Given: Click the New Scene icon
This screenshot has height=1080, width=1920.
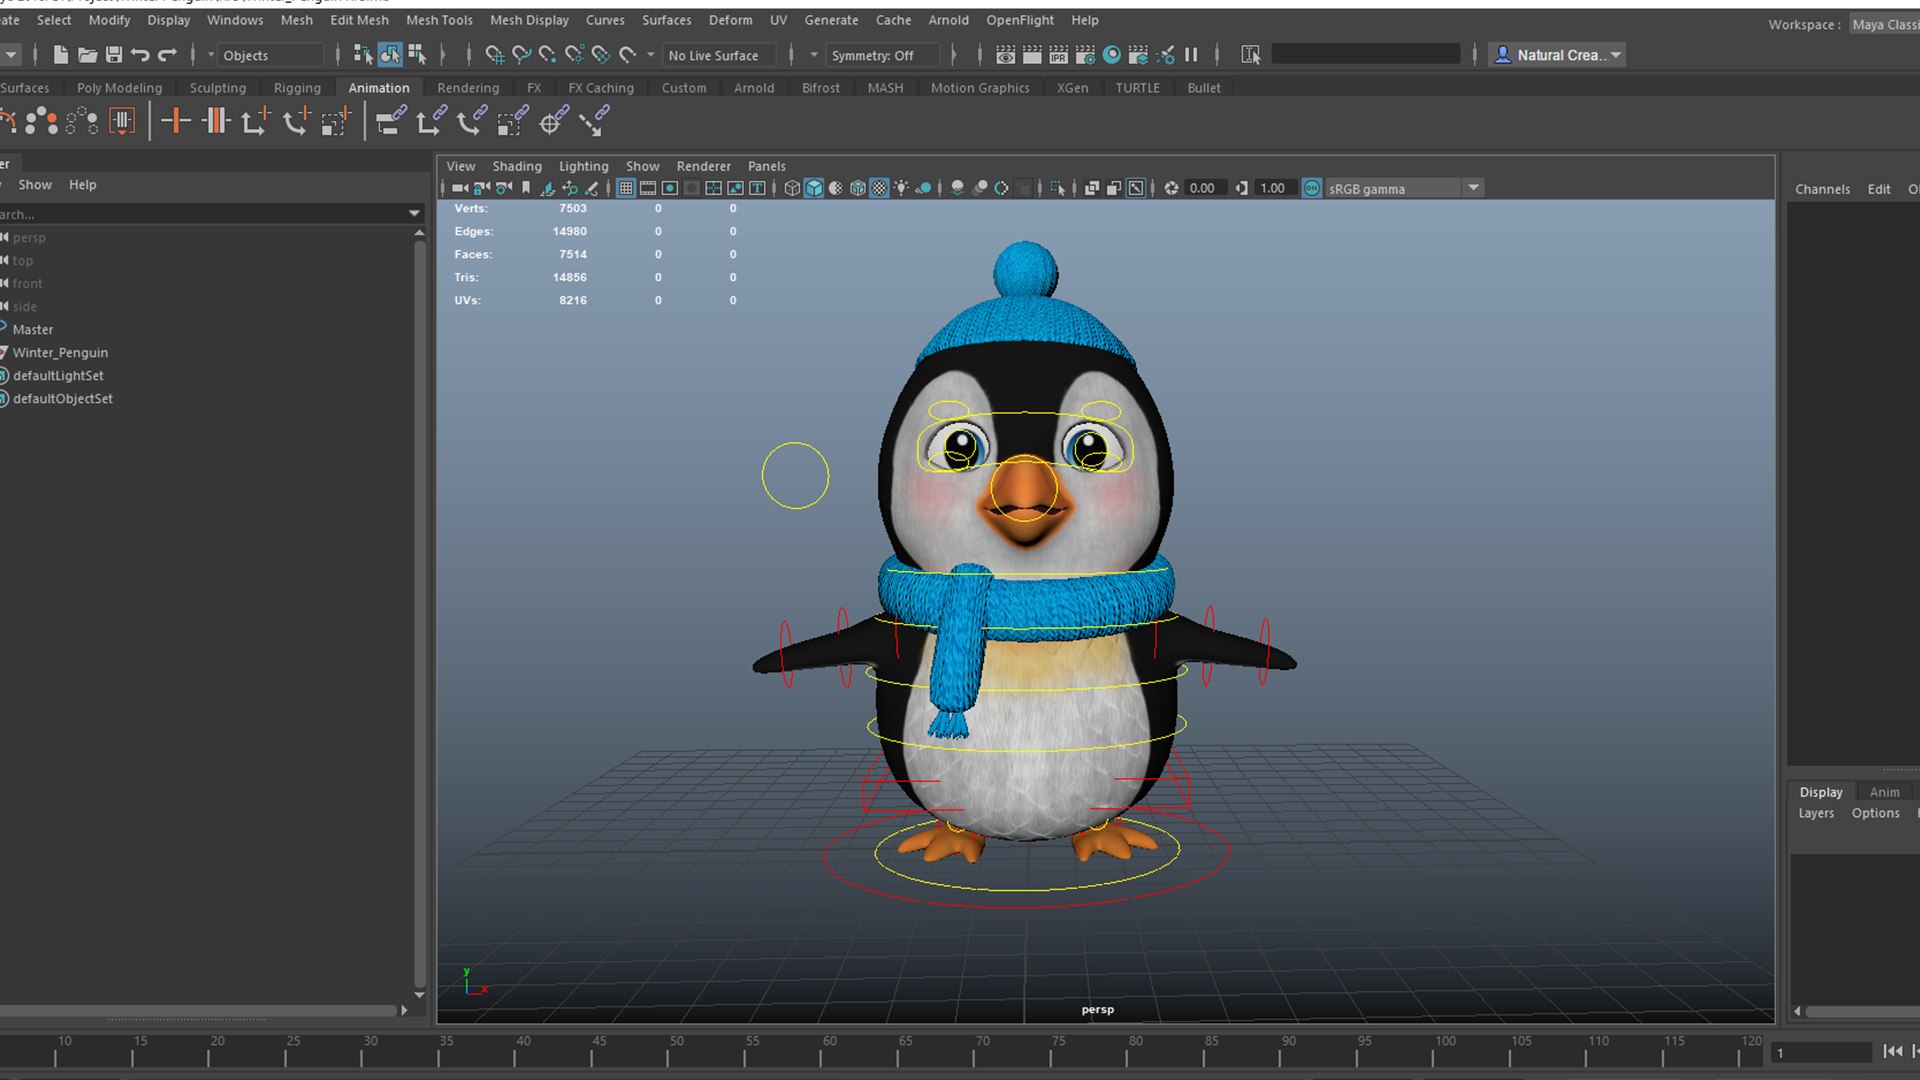Looking at the screenshot, I should (x=60, y=55).
